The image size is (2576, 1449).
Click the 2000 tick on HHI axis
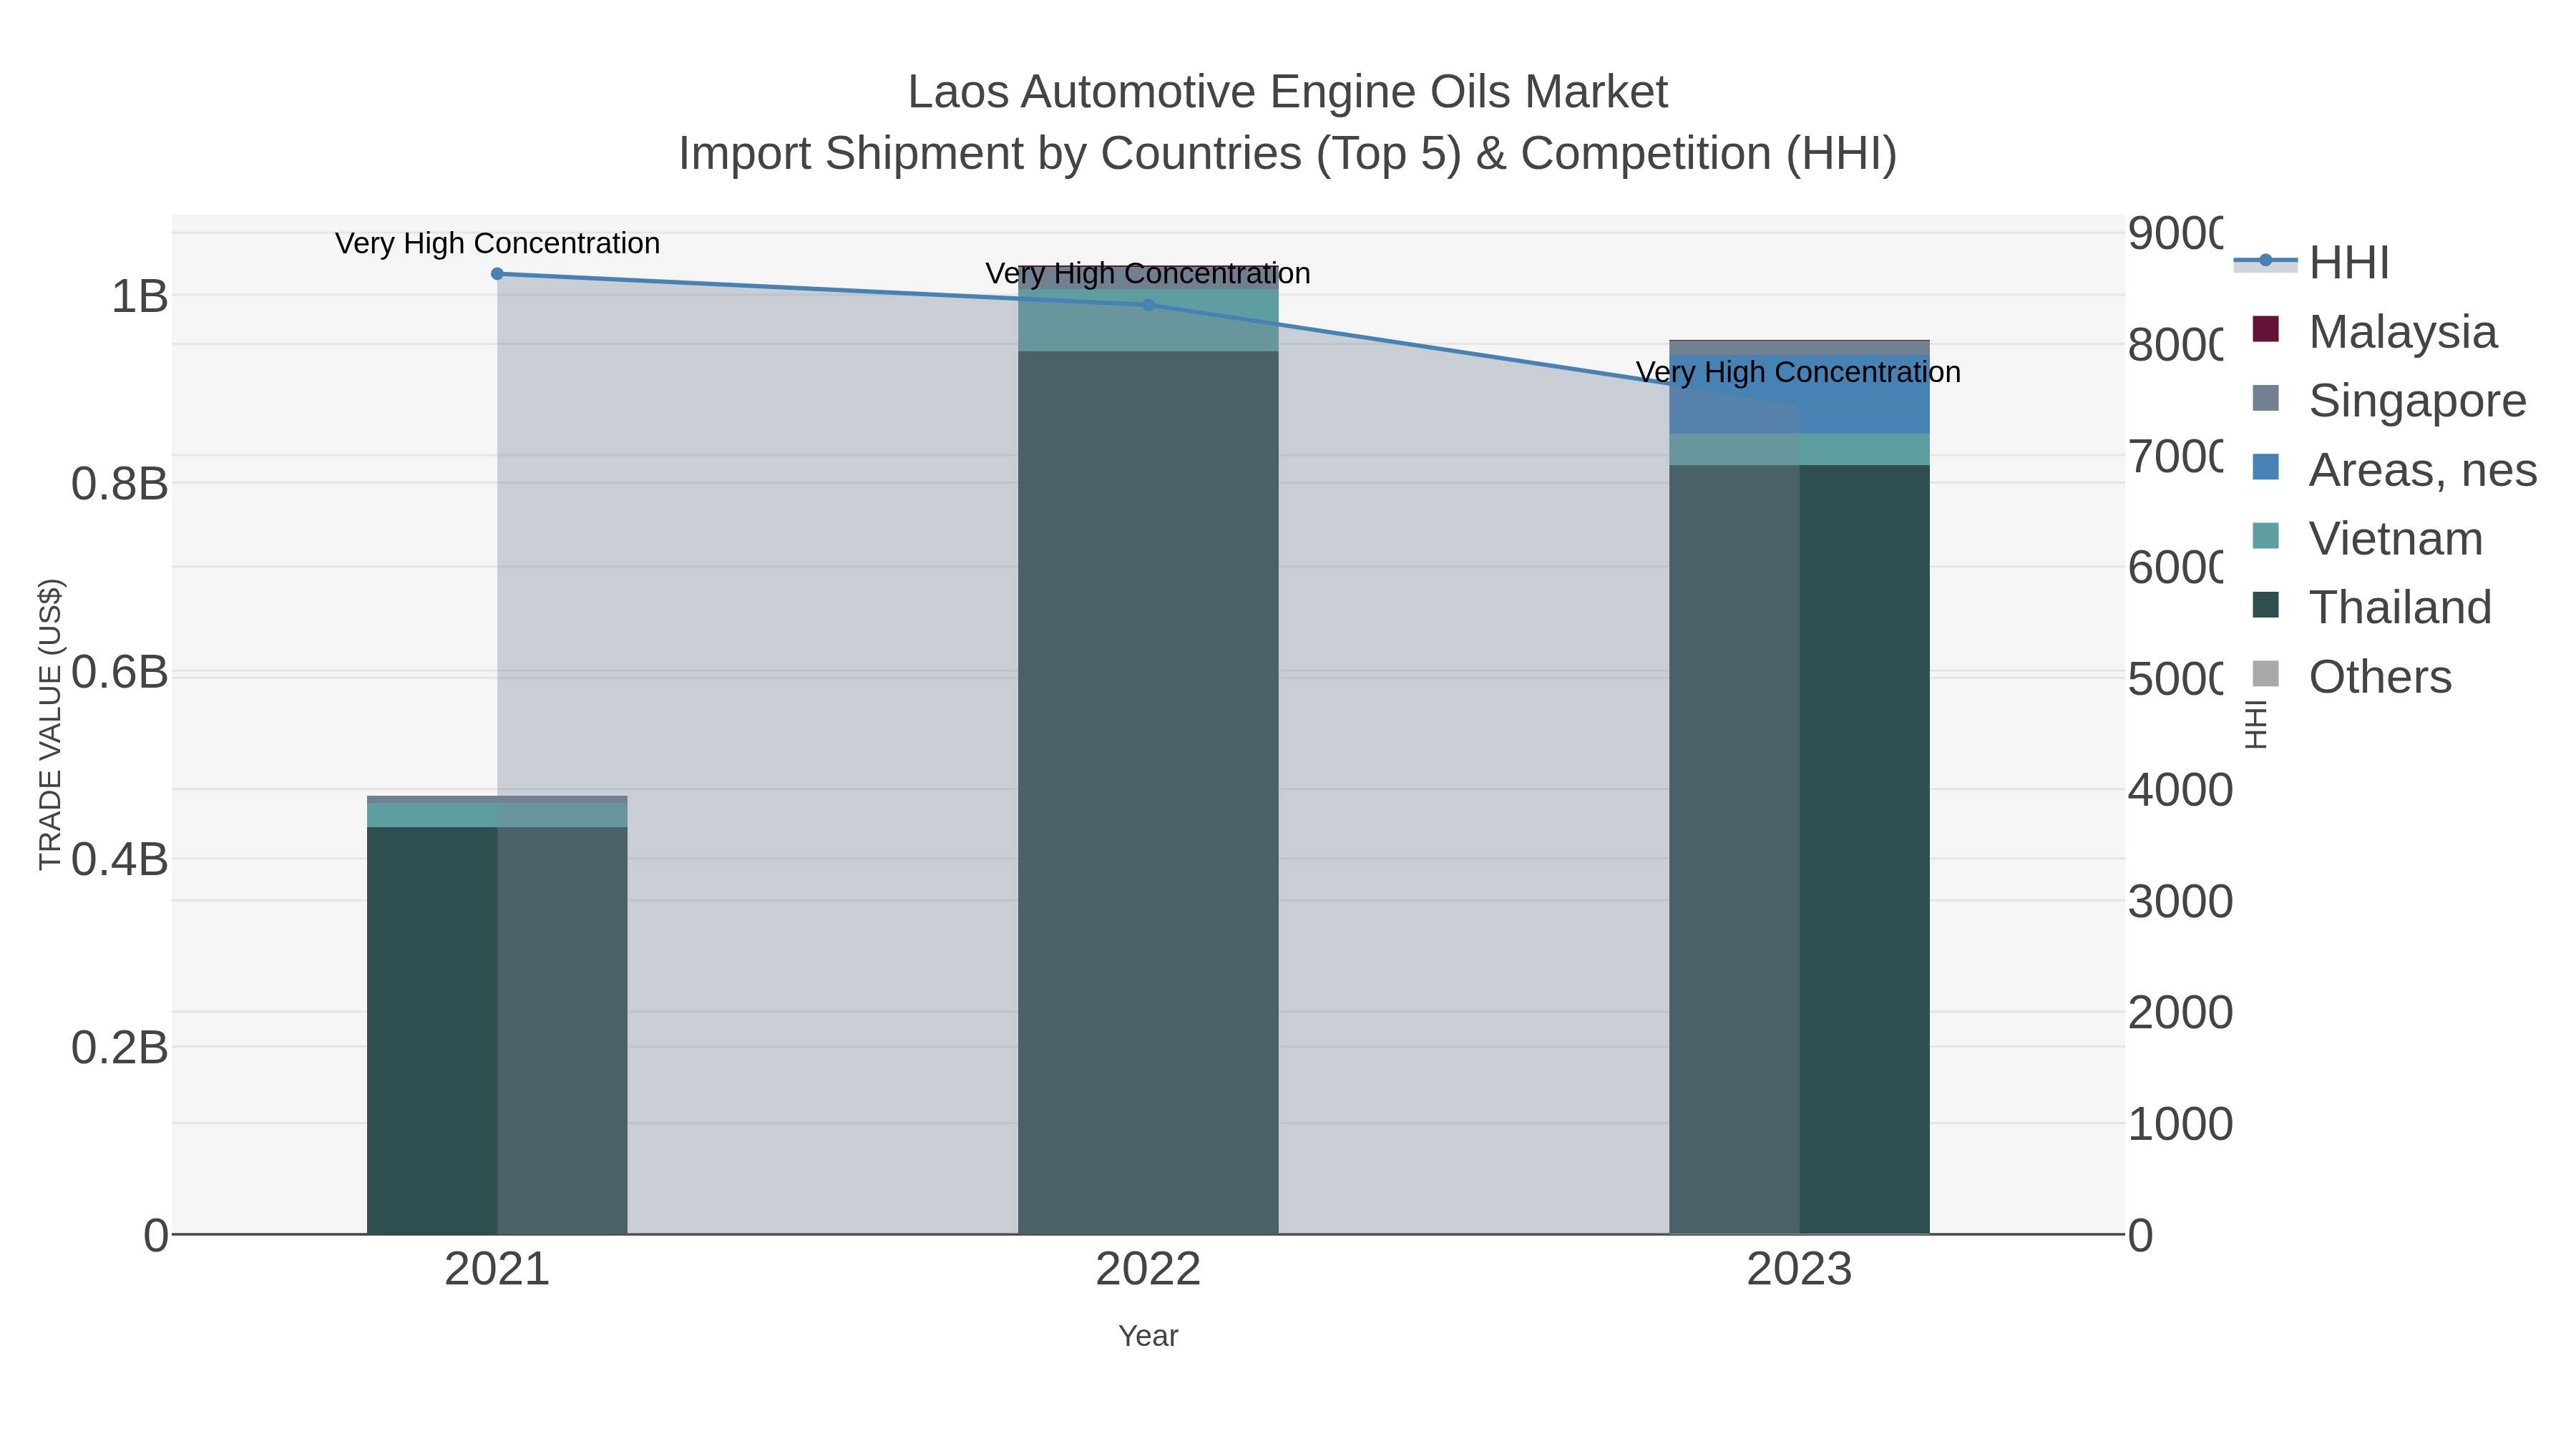[2180, 1013]
